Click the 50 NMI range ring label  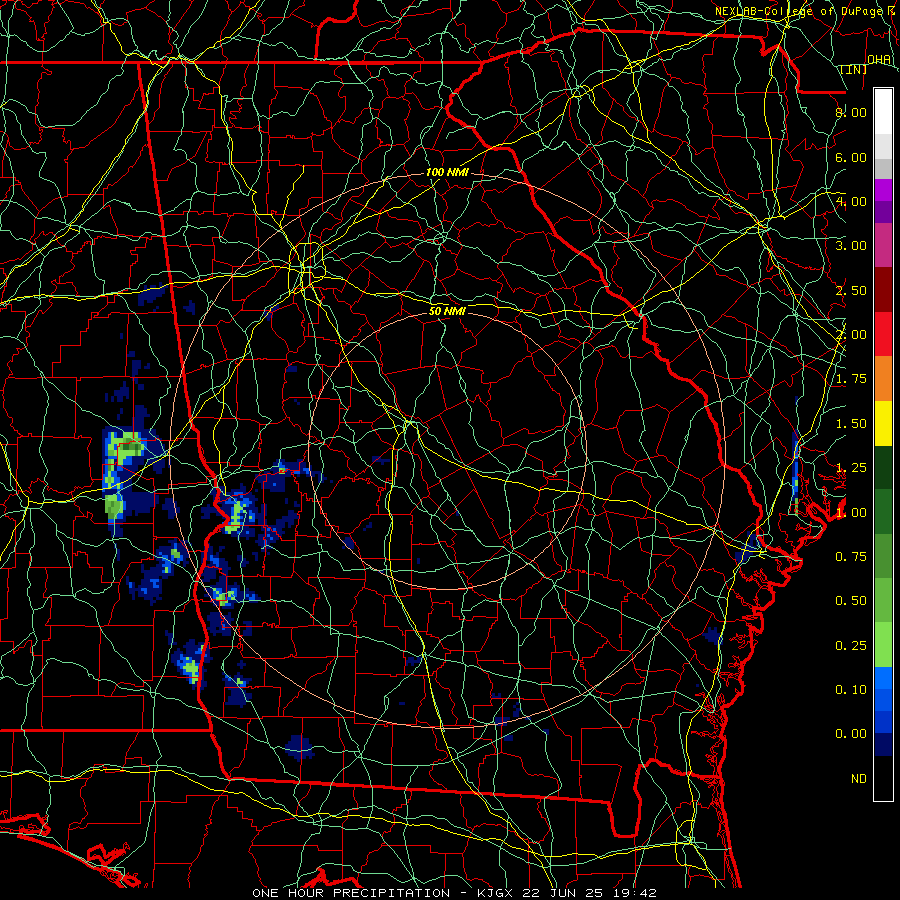click(447, 311)
